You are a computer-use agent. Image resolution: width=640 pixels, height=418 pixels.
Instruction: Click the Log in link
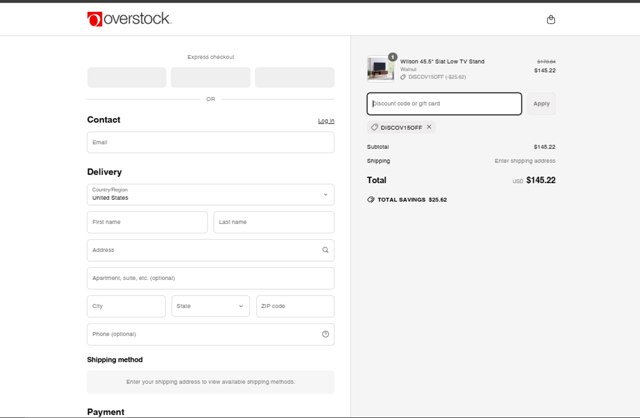coord(326,121)
